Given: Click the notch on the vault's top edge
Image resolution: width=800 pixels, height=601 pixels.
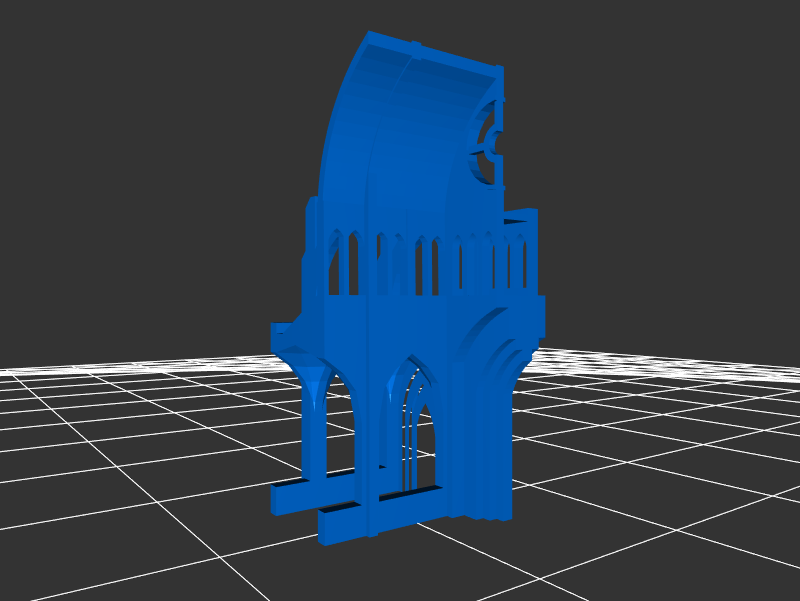Looking at the screenshot, I should [x=414, y=47].
